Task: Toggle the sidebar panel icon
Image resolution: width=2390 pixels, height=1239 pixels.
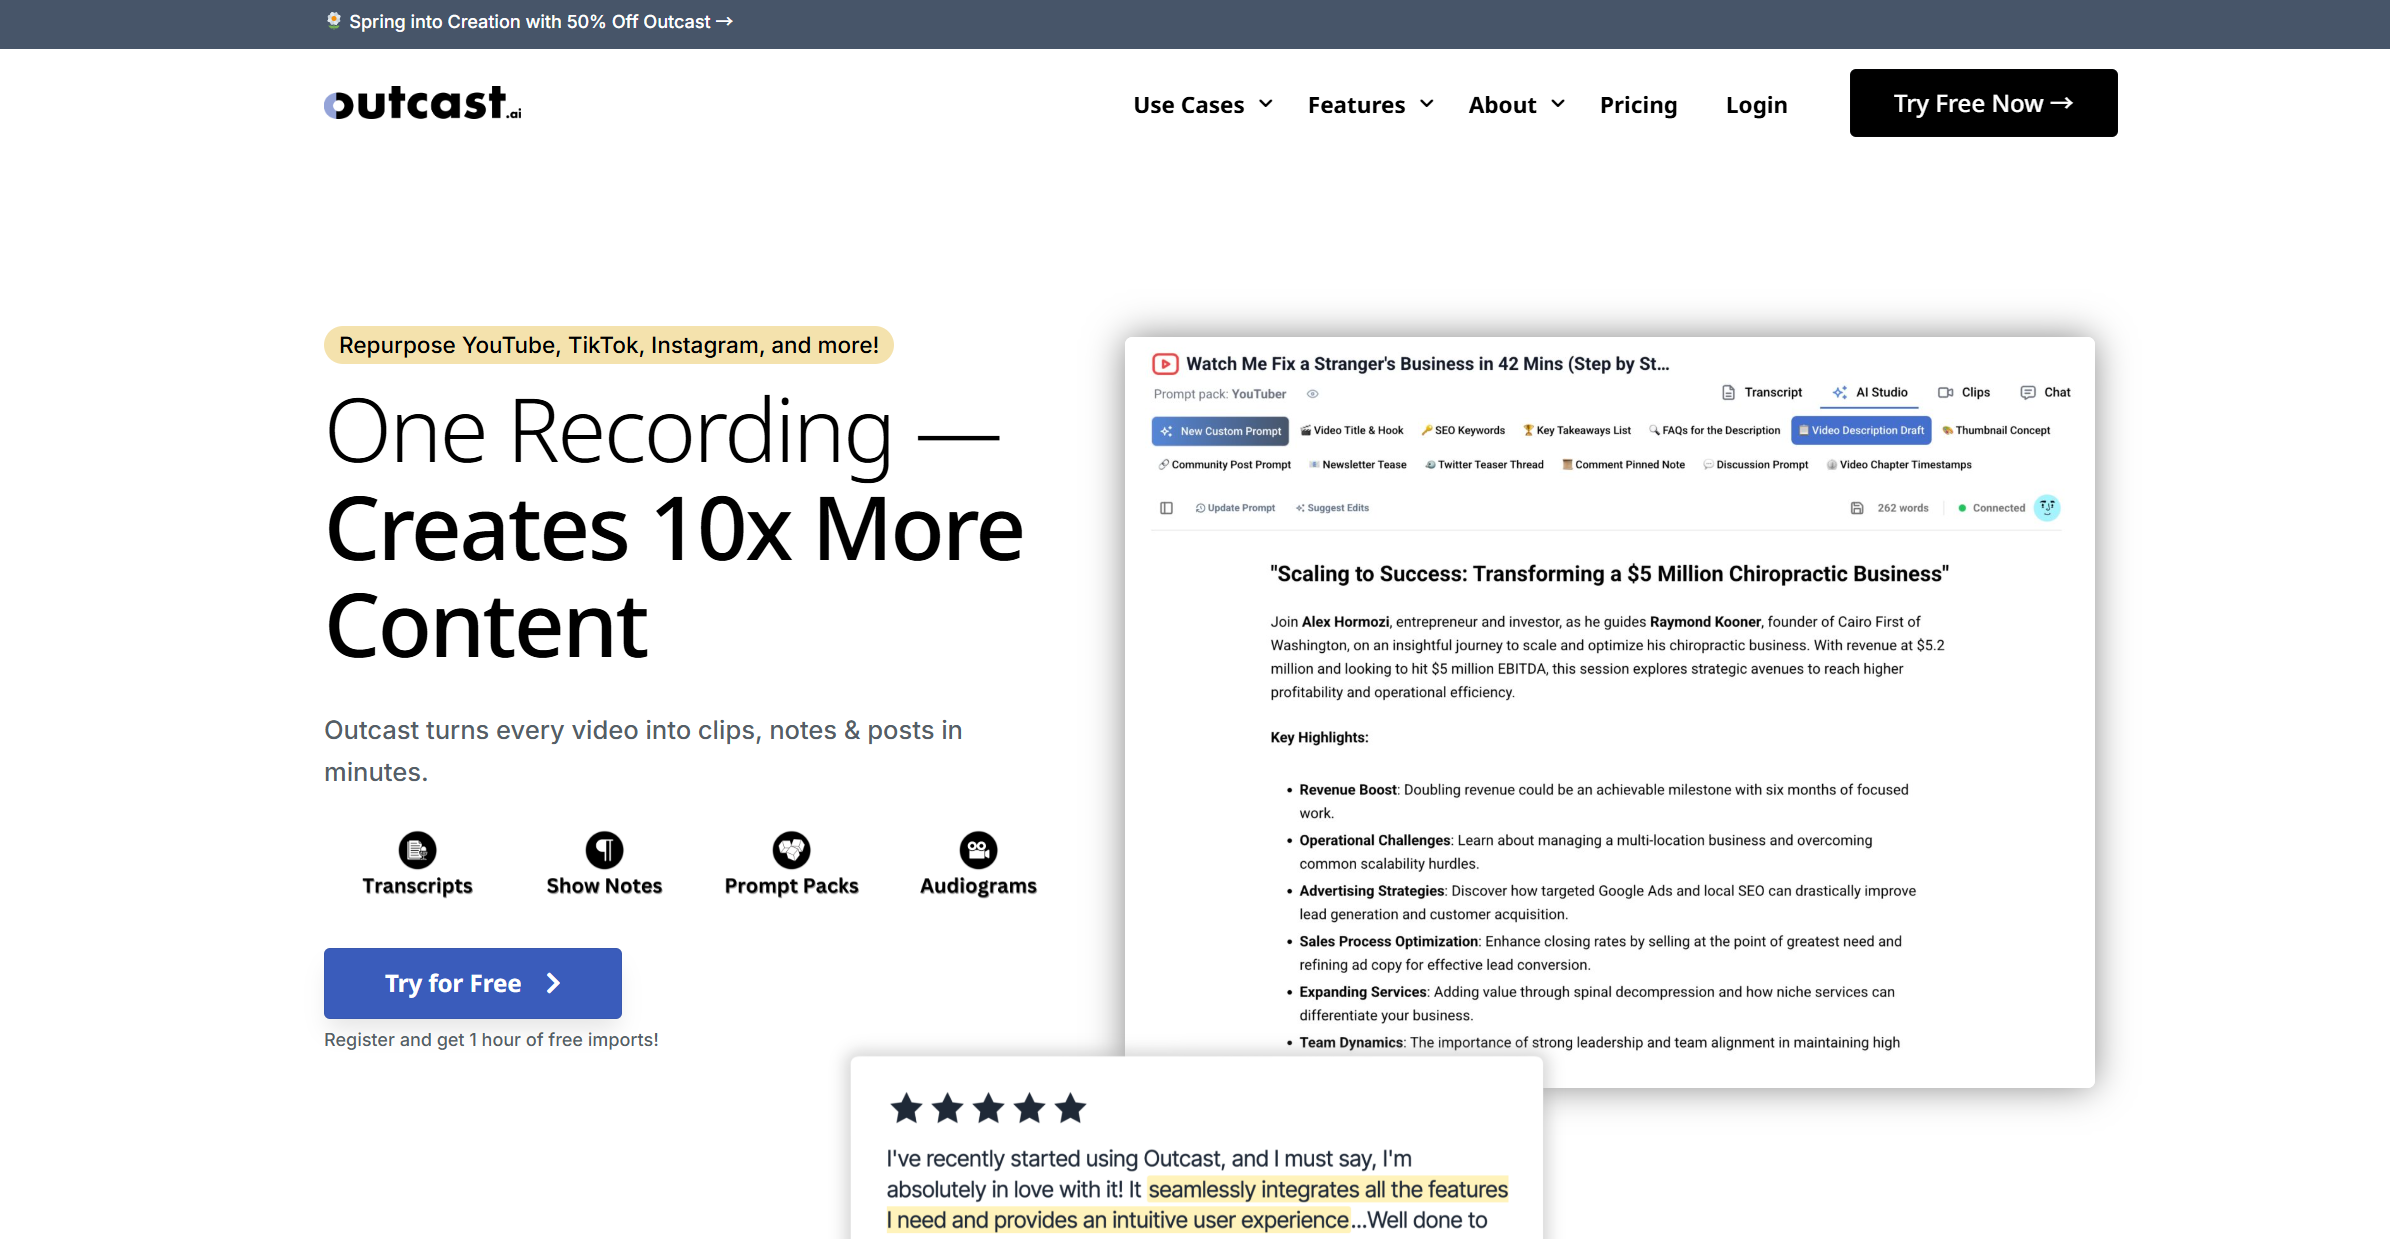Action: [1166, 508]
